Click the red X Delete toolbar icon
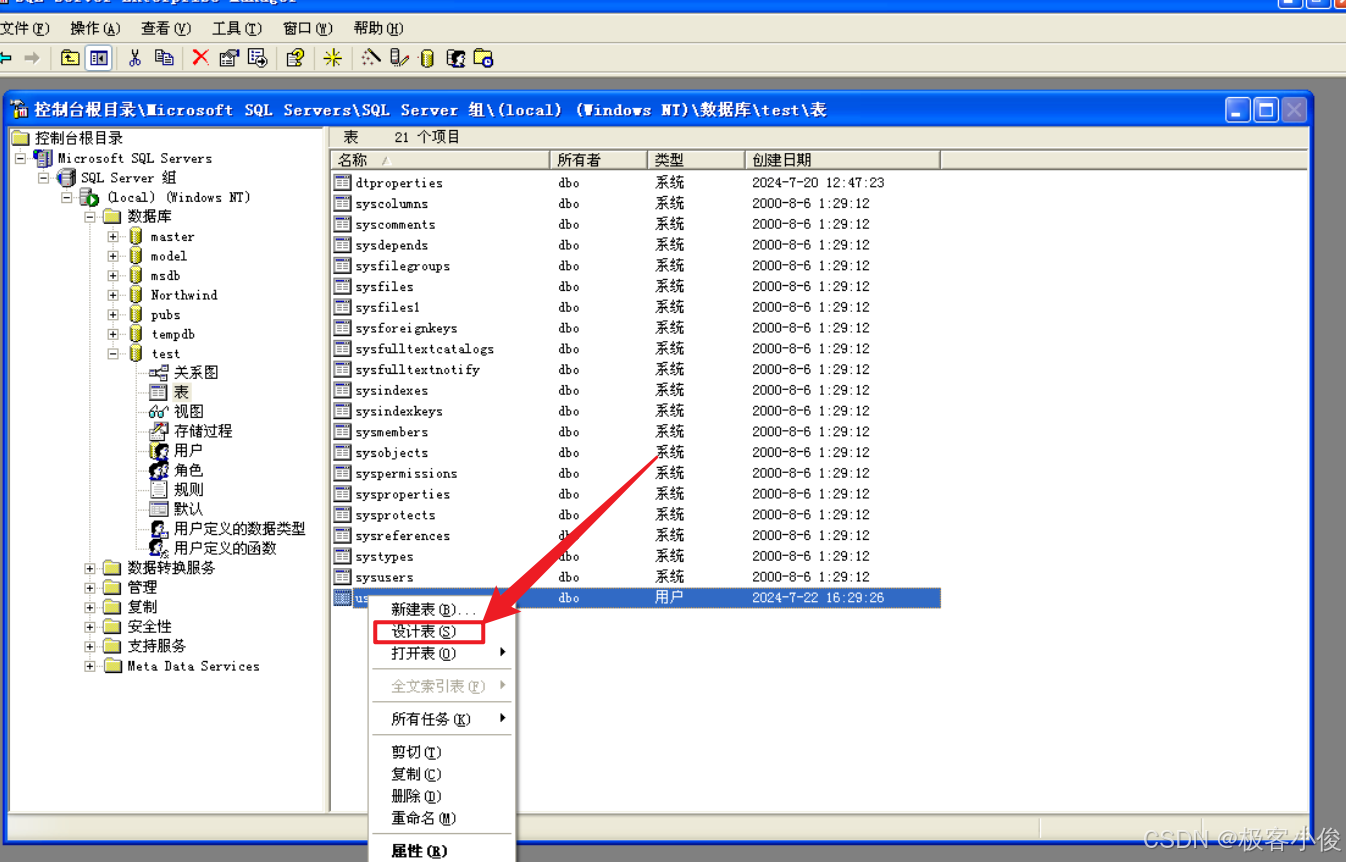1346x862 pixels. [200, 58]
